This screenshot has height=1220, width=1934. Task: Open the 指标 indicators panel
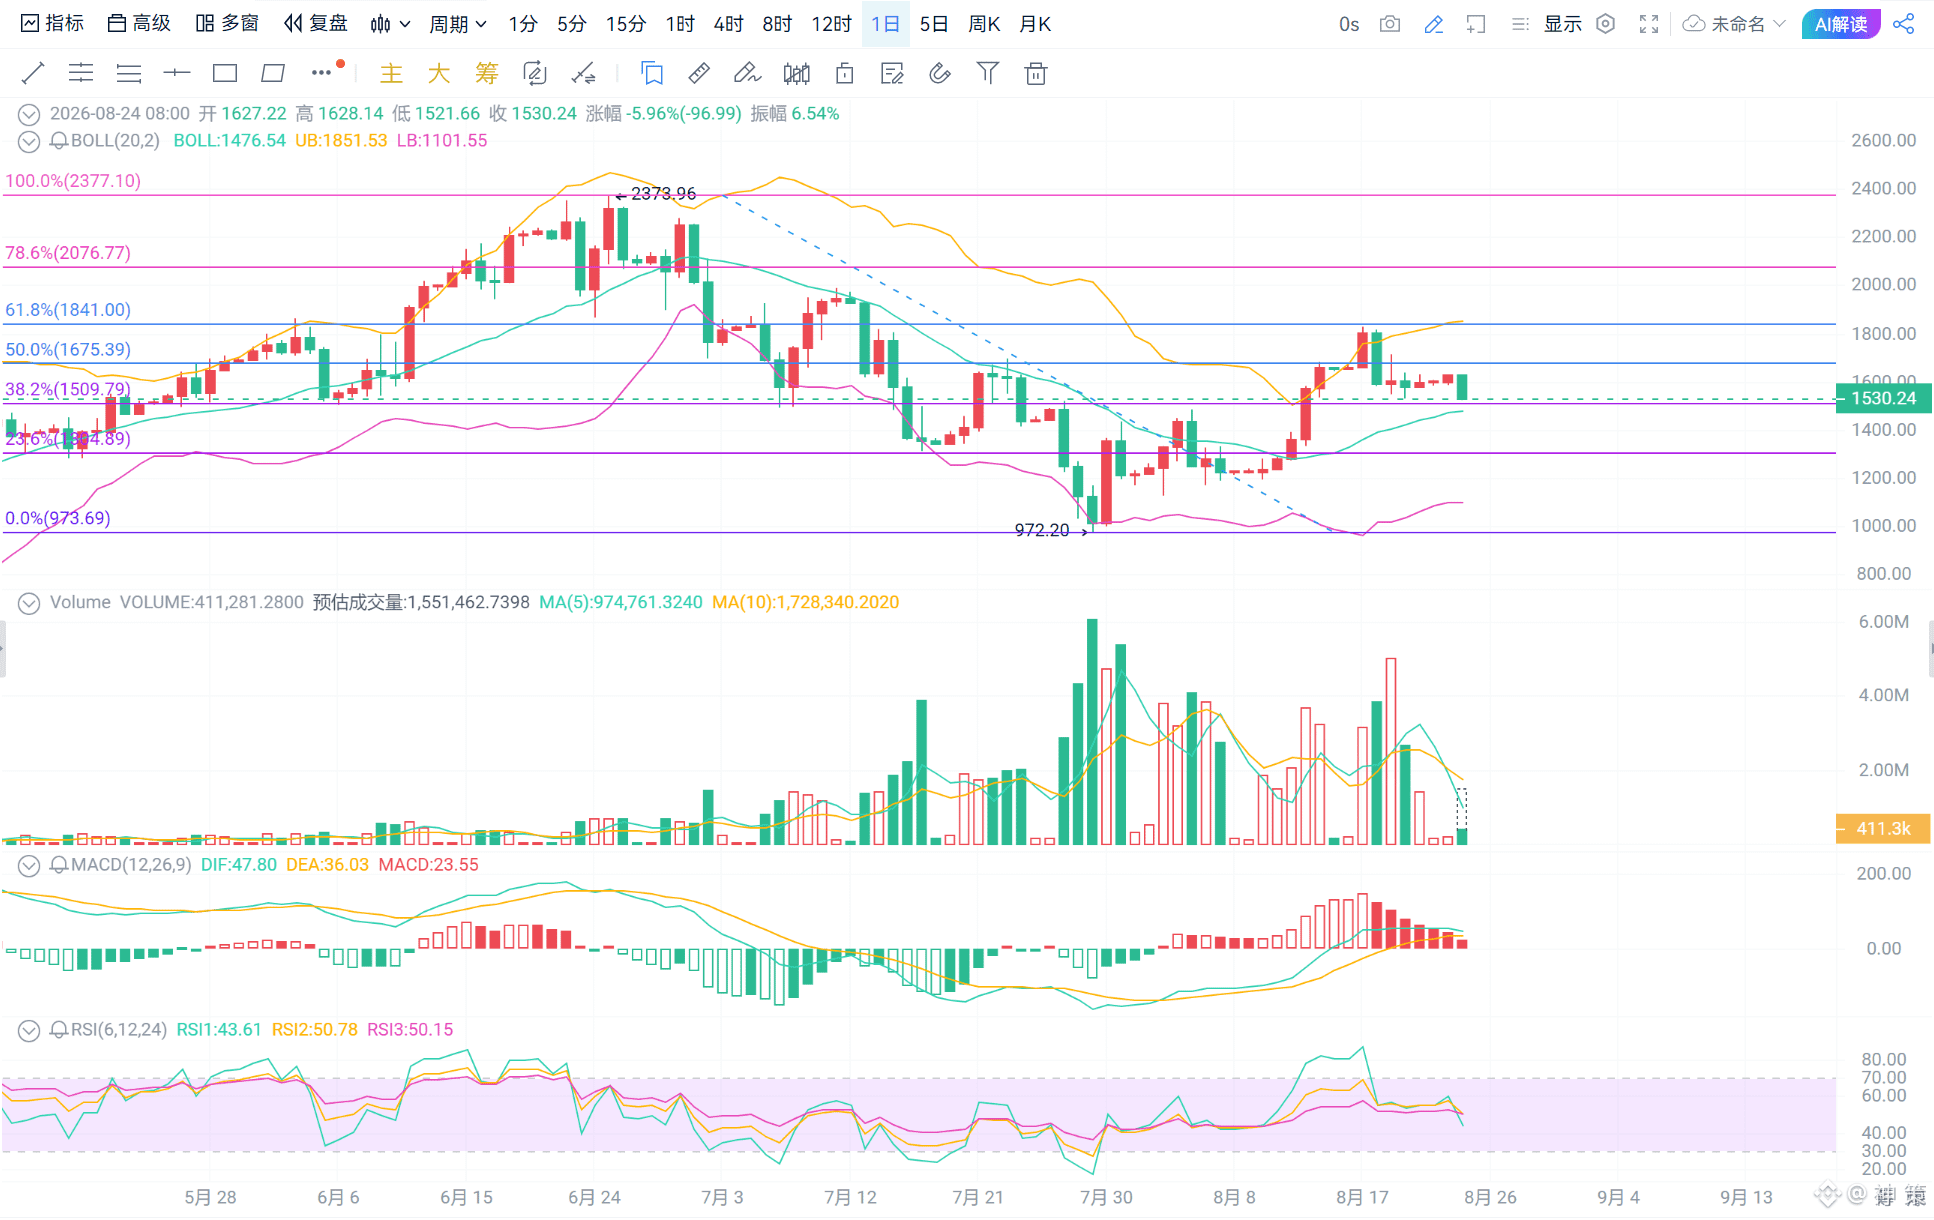coord(53,24)
